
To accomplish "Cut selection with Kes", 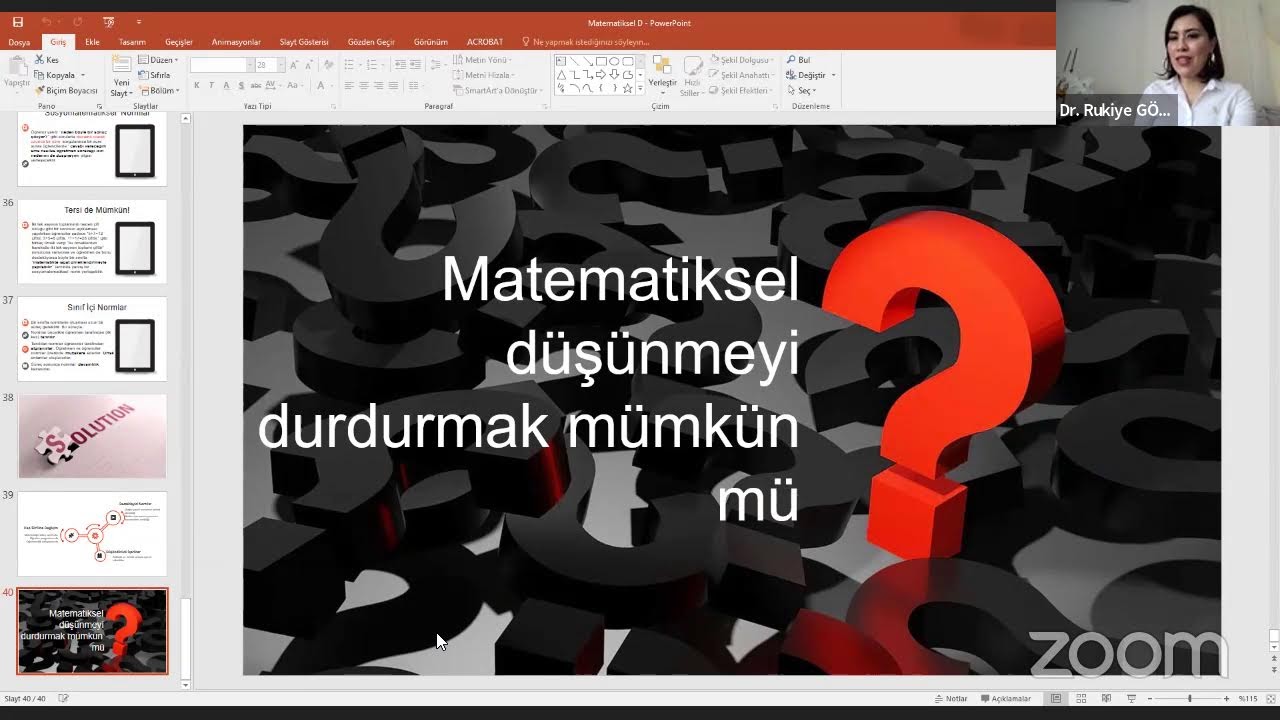I will tap(47, 60).
